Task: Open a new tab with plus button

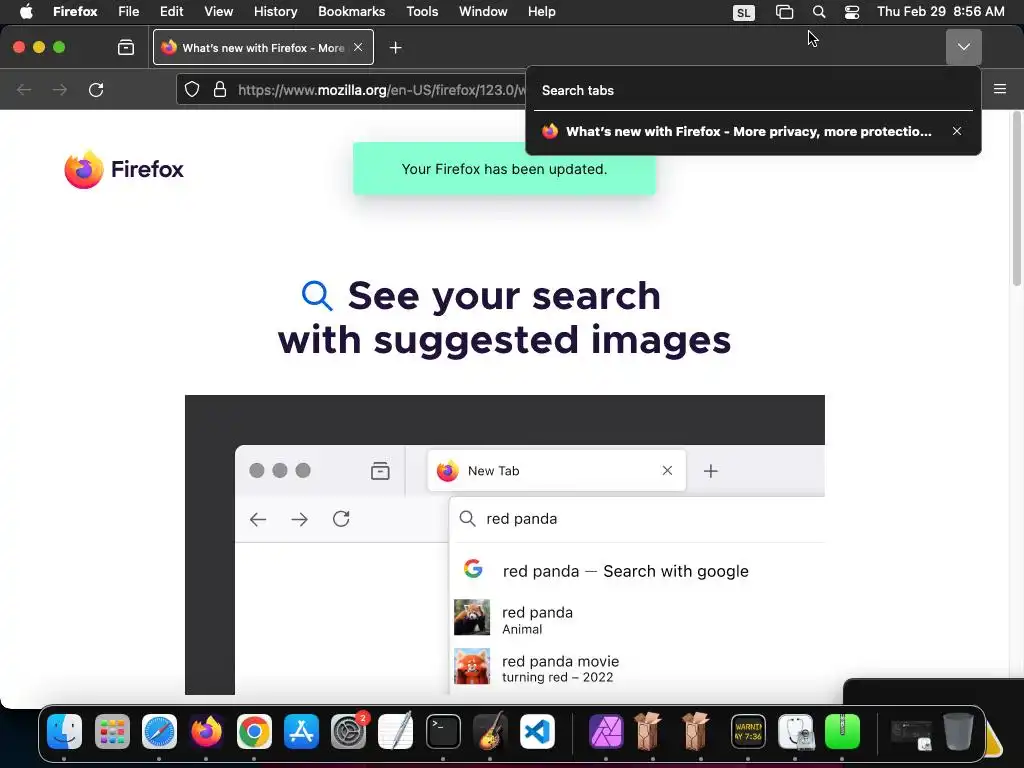Action: coord(395,48)
